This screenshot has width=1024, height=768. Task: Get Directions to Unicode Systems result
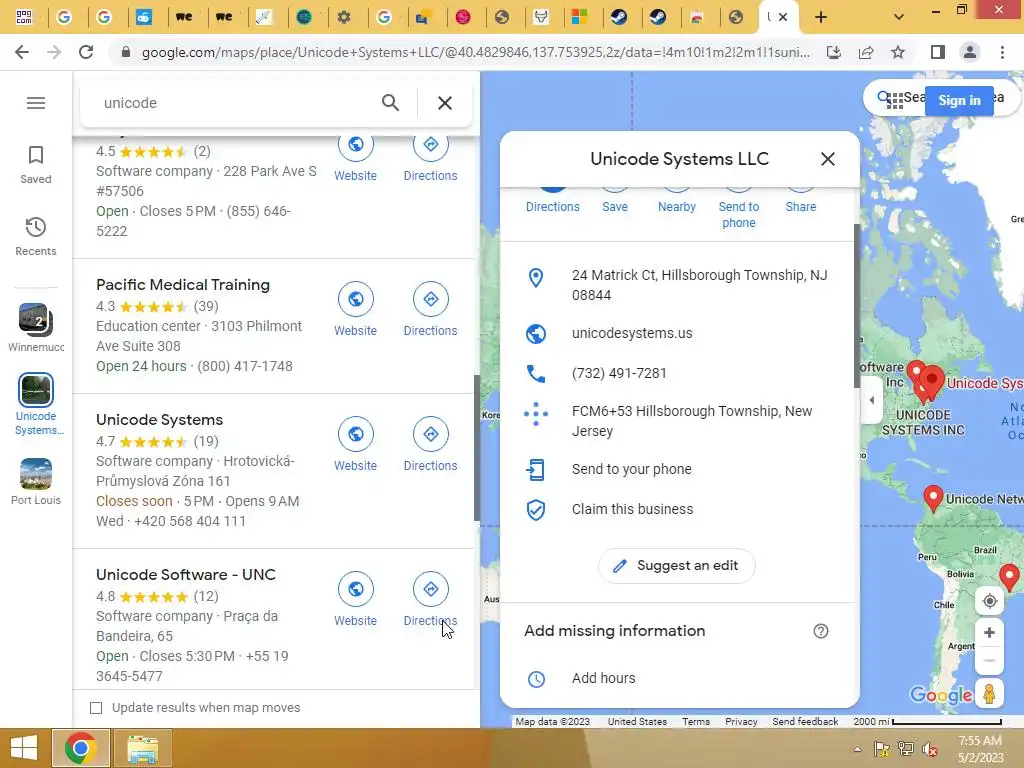point(430,445)
